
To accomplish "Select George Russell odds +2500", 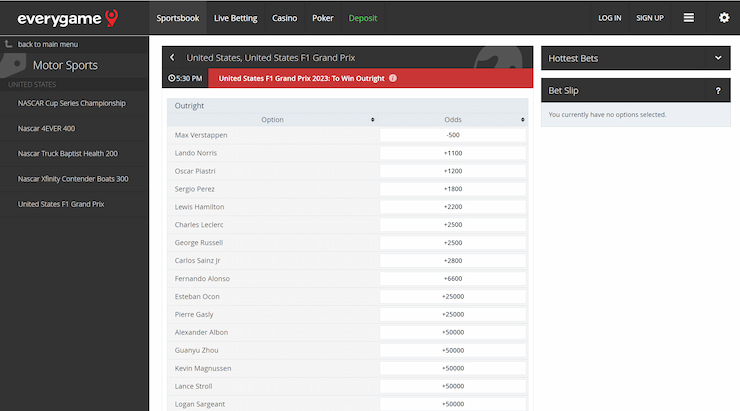I will click(453, 243).
